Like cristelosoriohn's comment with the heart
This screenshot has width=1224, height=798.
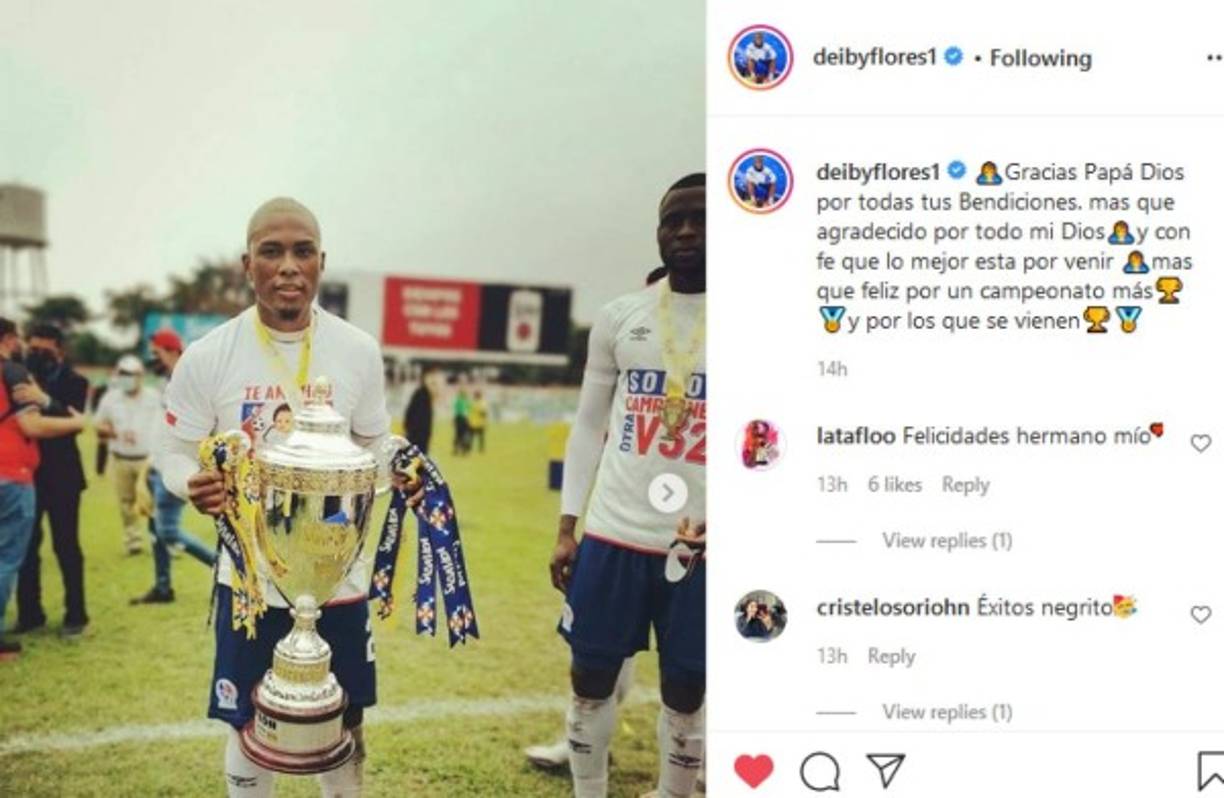tap(1200, 615)
